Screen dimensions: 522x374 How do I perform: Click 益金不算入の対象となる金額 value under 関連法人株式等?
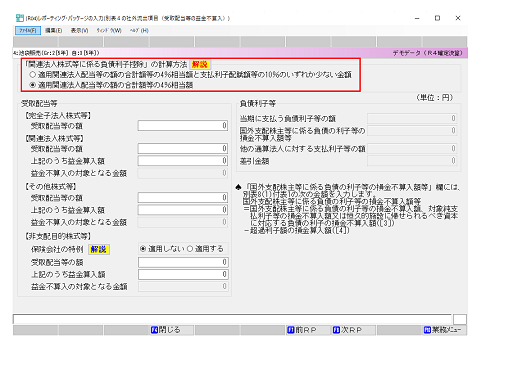click(183, 173)
